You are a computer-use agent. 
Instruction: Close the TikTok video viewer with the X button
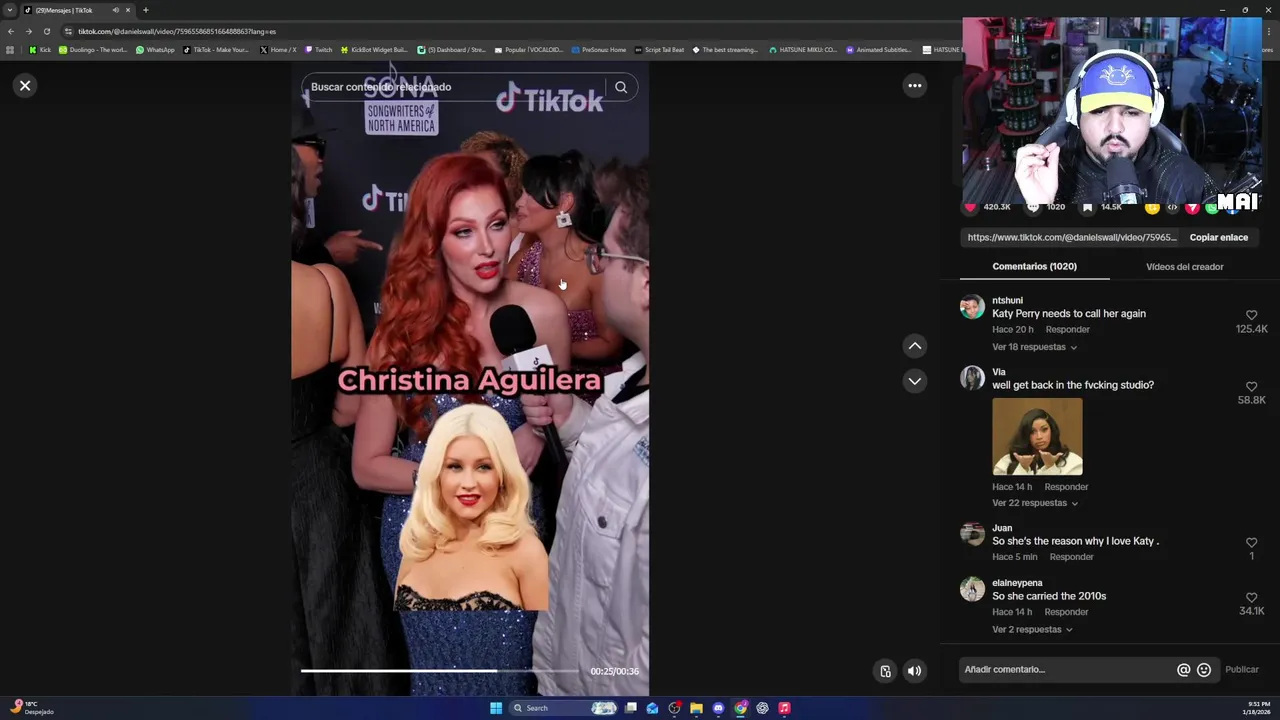(x=25, y=85)
